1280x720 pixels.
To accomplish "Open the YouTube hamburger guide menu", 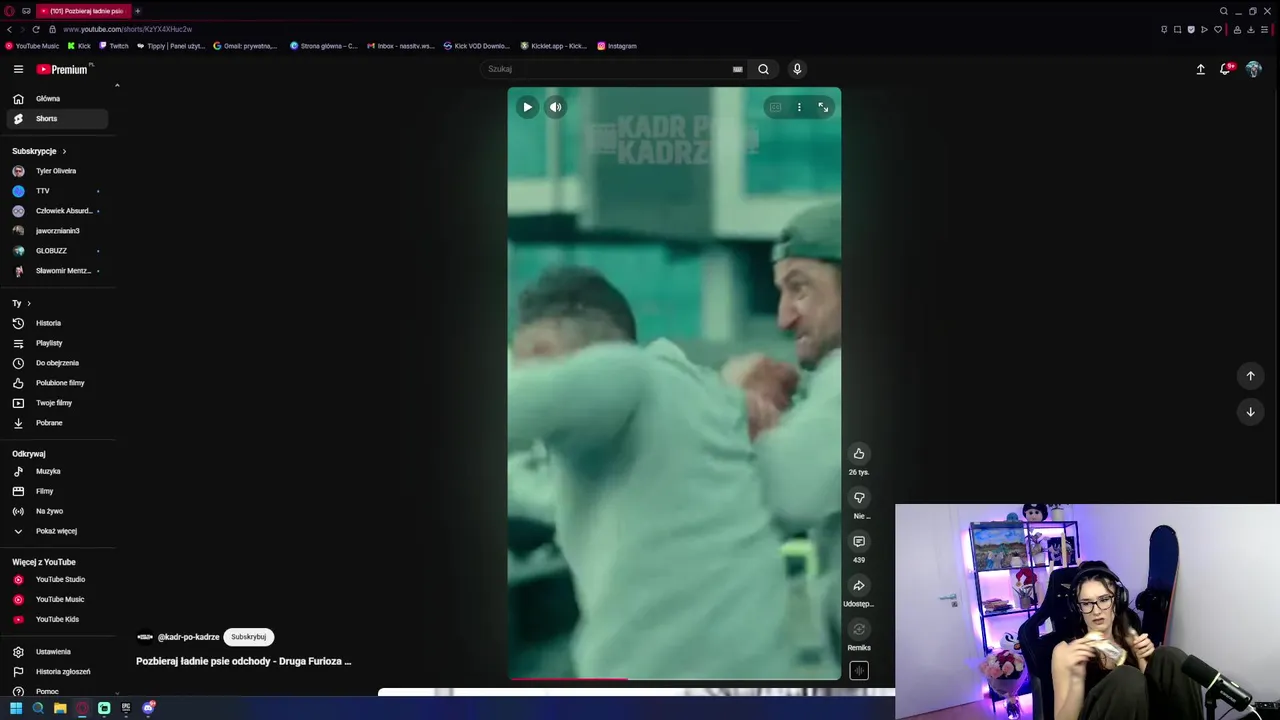I will click(x=18, y=69).
